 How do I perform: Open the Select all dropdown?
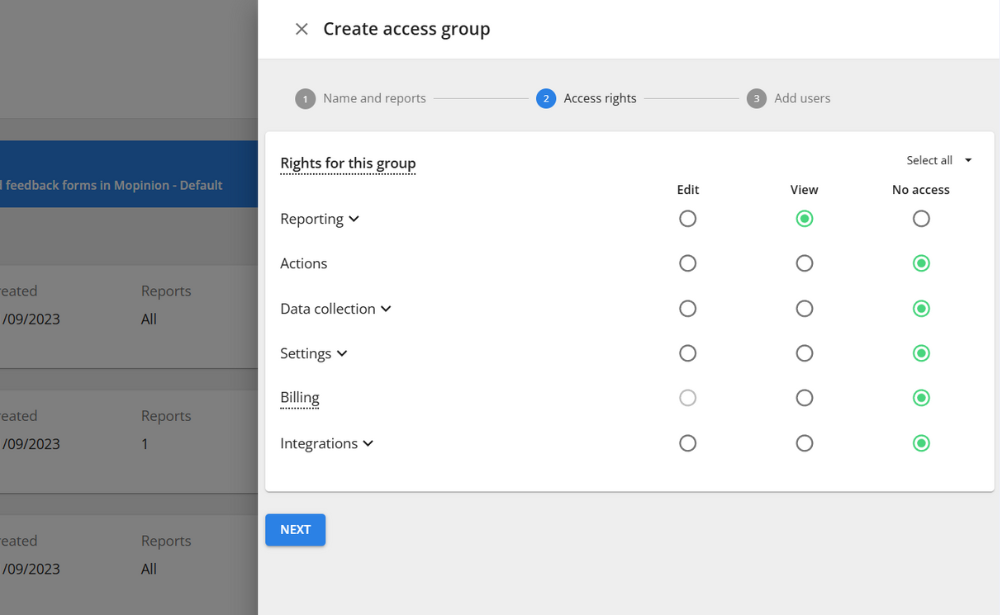point(938,159)
